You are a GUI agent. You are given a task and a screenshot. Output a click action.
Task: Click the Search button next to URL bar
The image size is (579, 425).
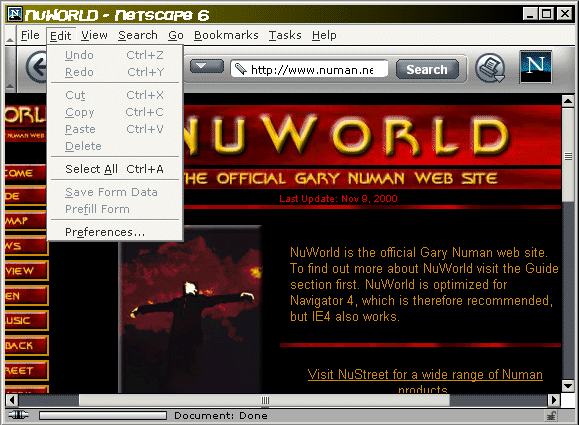click(427, 69)
